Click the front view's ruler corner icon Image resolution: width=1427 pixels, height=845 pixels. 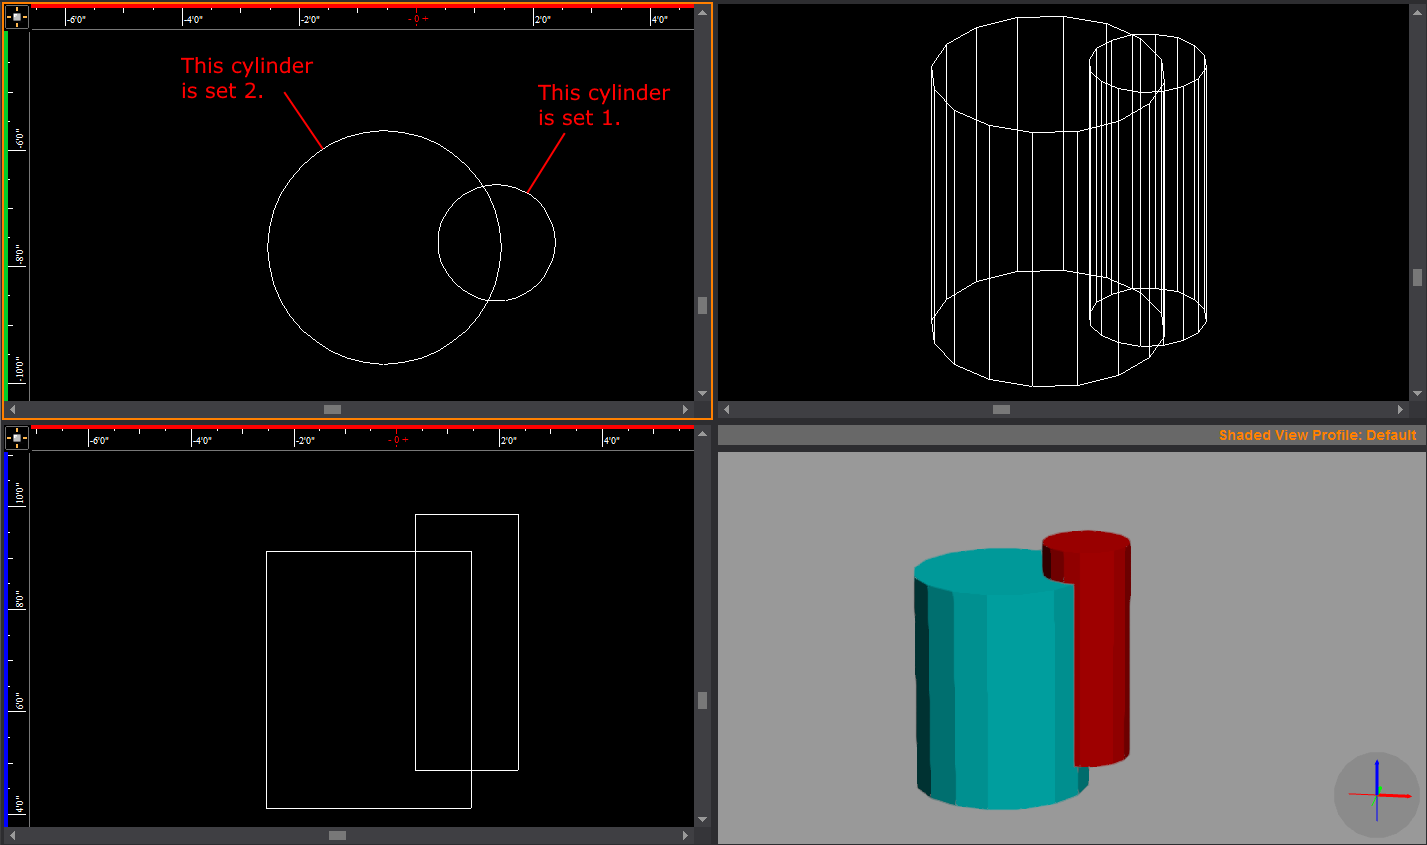tap(17, 437)
